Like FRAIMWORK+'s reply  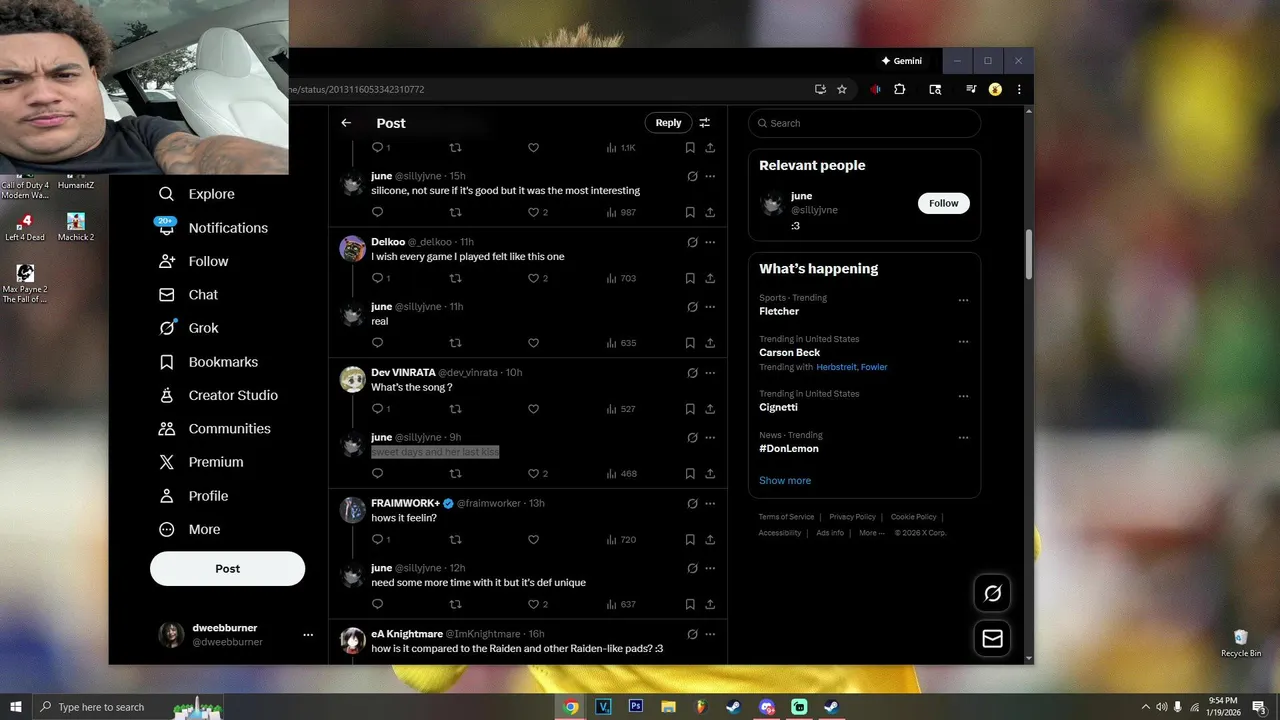[533, 540]
